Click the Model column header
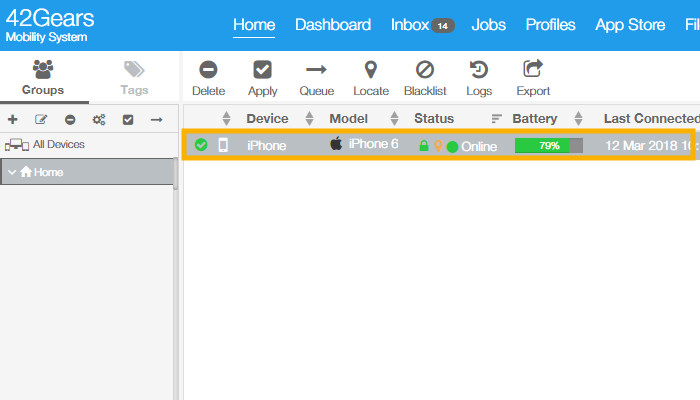 [x=349, y=118]
